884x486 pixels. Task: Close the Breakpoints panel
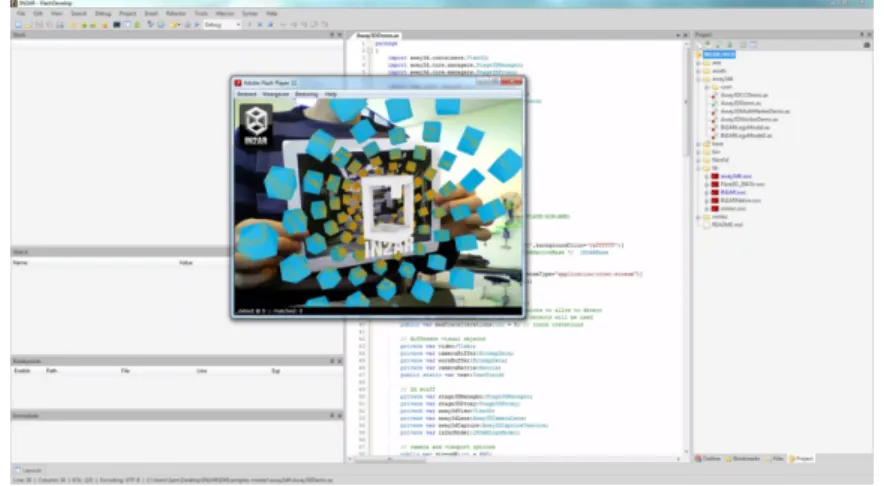tap(339, 361)
